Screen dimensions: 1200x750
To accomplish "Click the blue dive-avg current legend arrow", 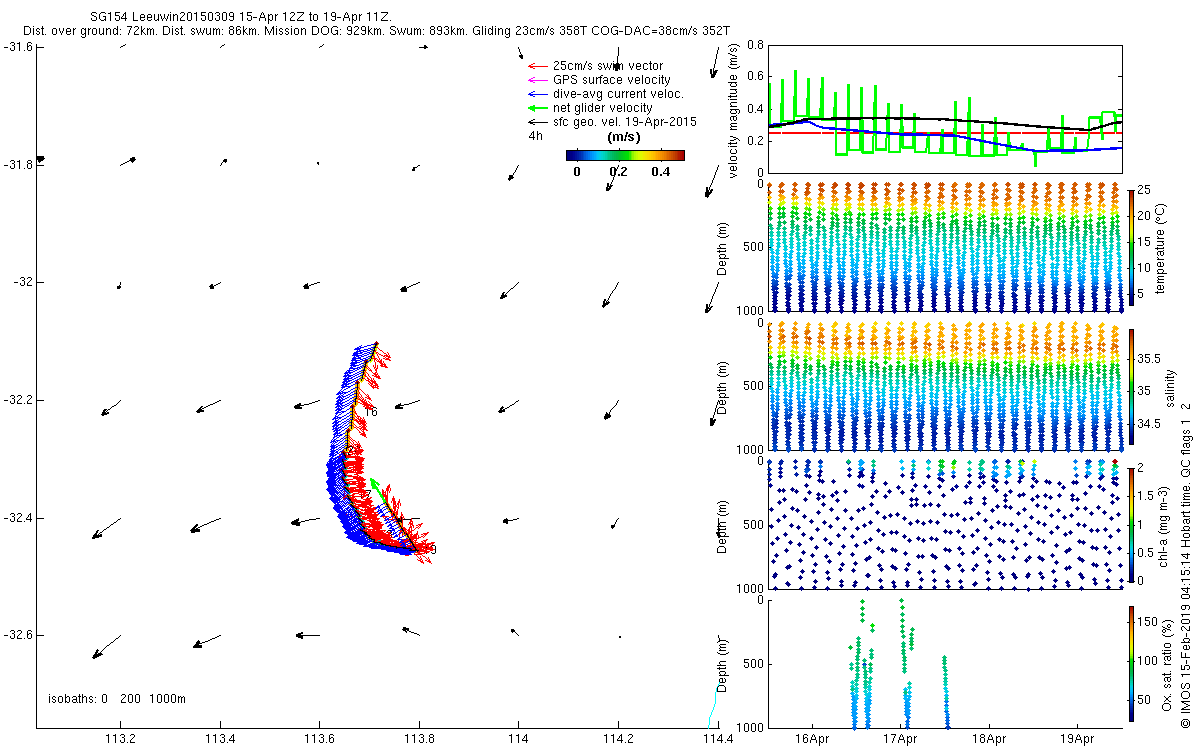I will click(x=537, y=94).
